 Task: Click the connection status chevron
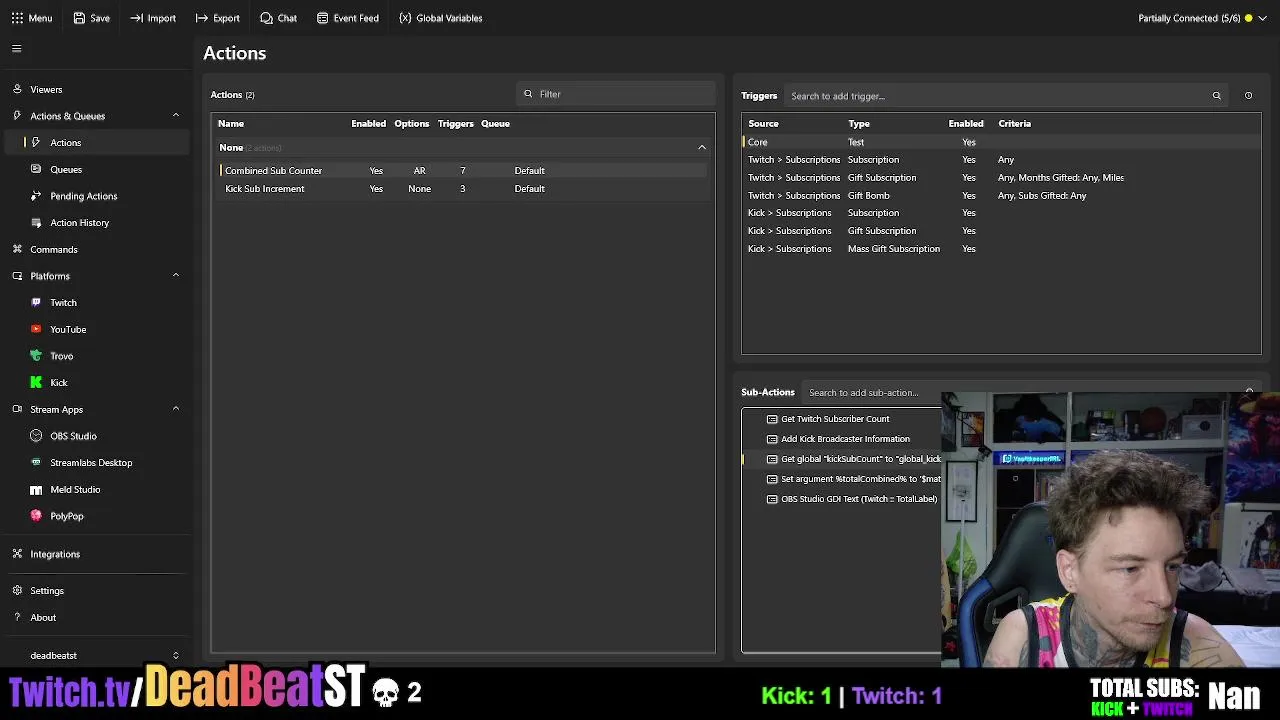1264,18
